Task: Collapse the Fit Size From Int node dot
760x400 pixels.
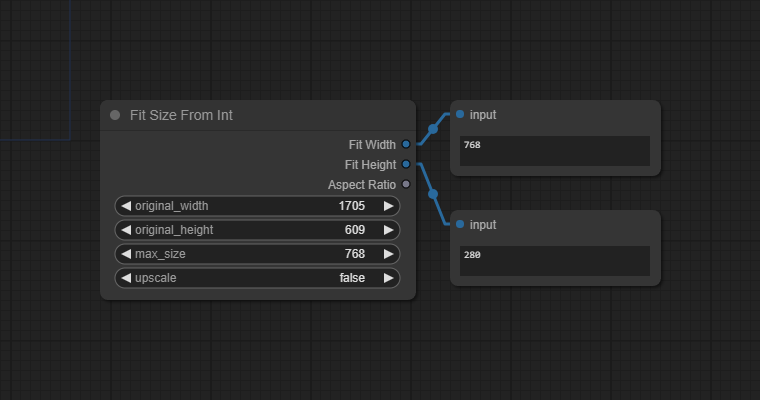Action: click(115, 115)
